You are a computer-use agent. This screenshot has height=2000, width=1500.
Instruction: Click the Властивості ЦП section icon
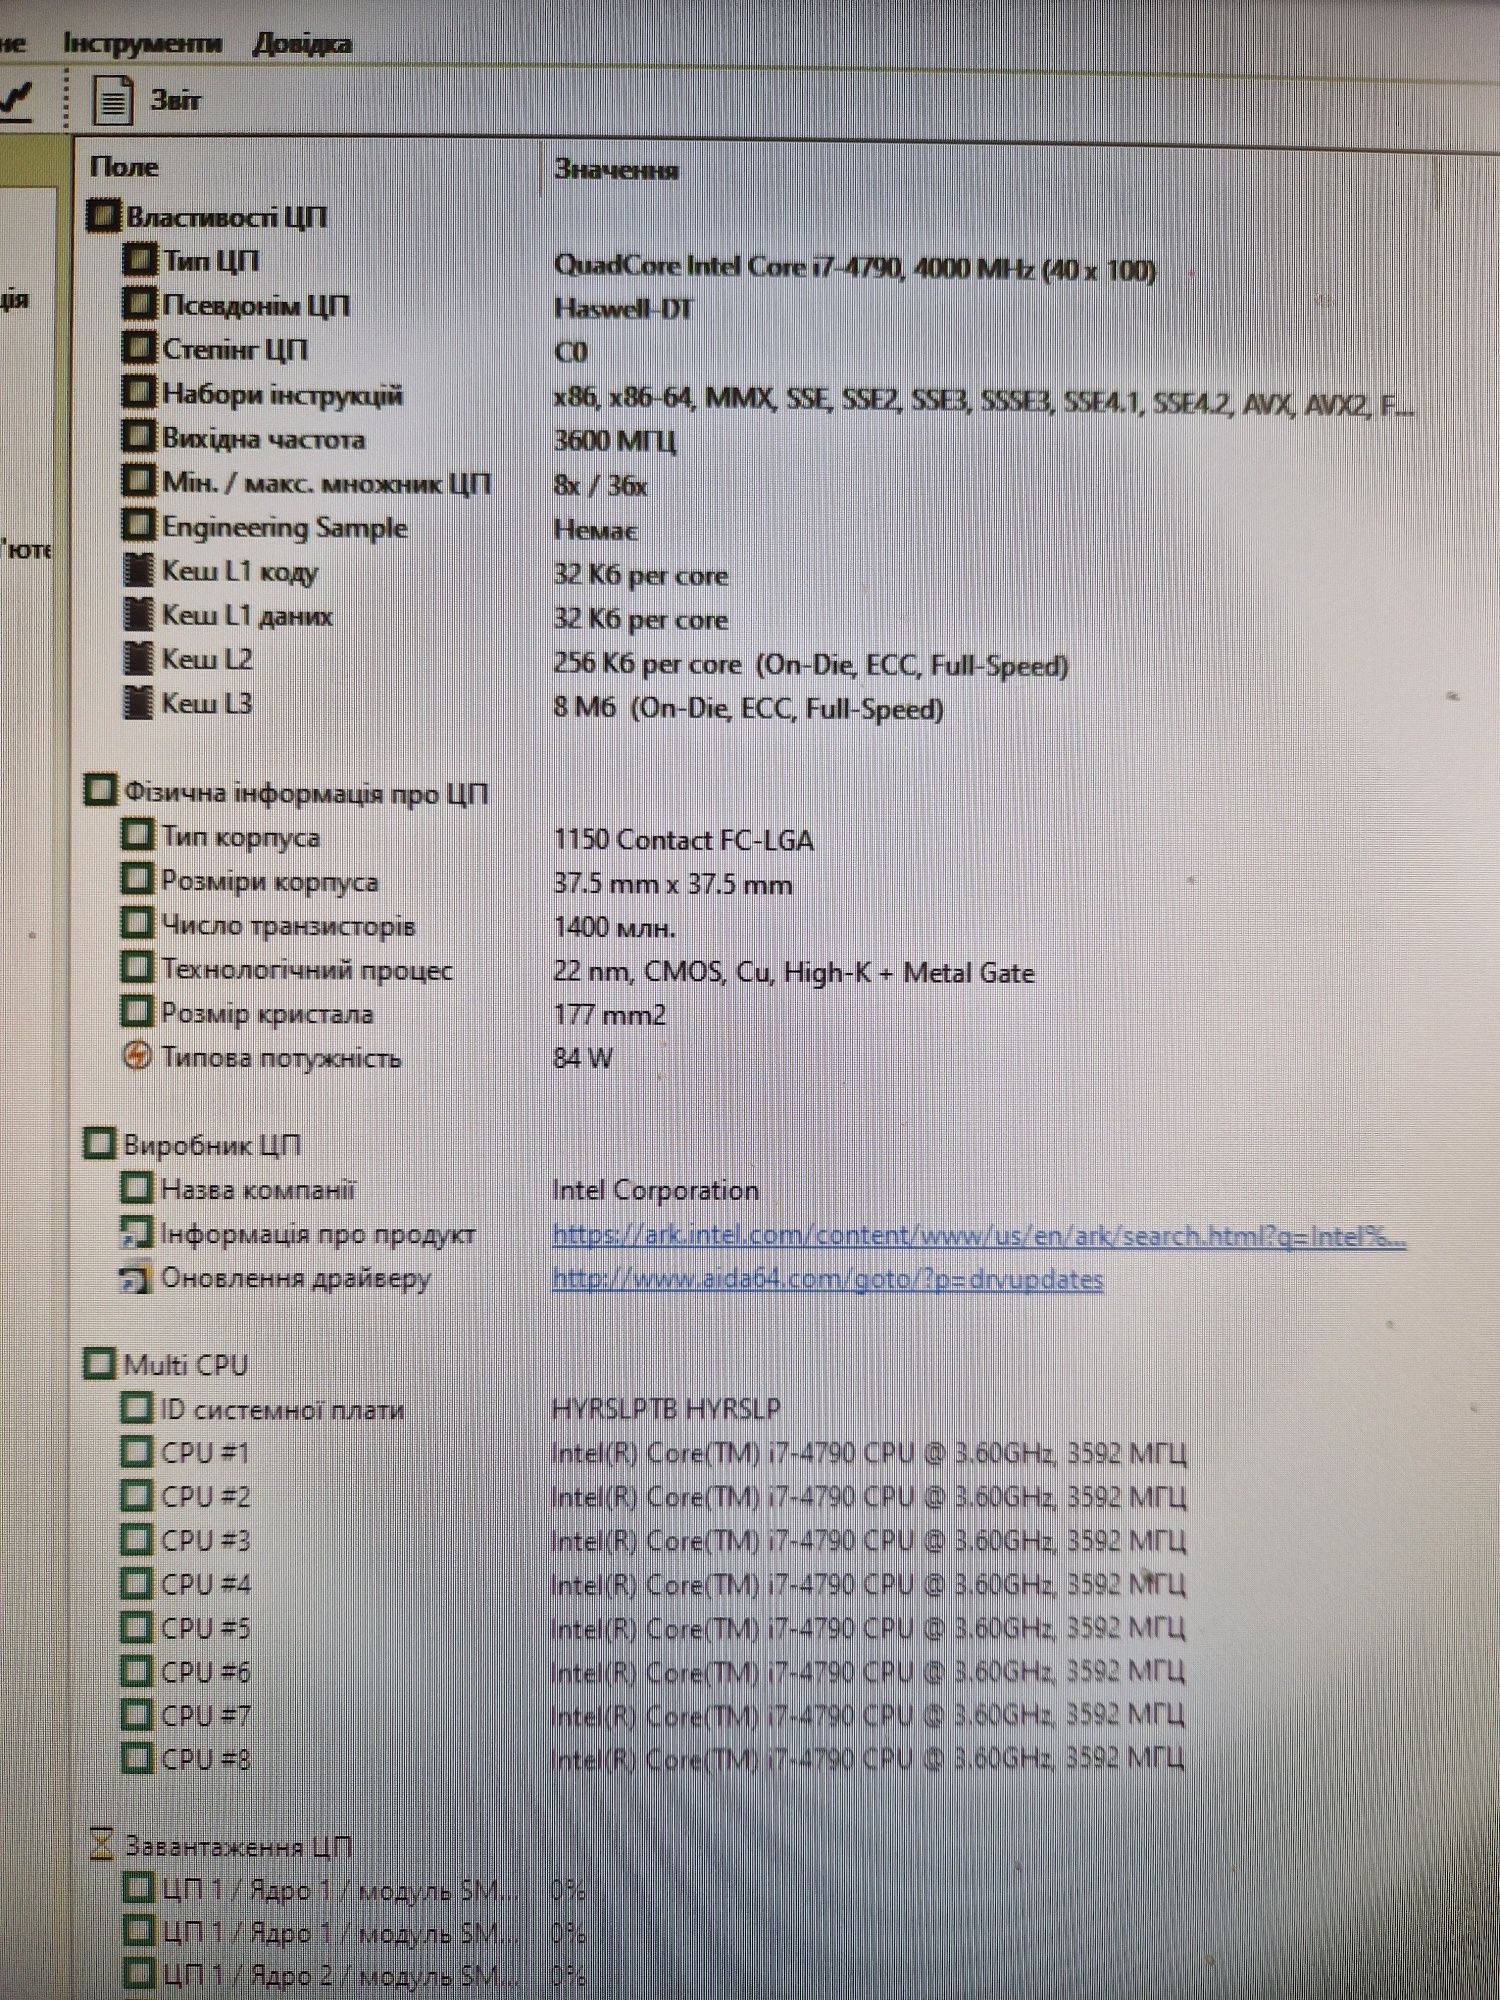coord(102,216)
